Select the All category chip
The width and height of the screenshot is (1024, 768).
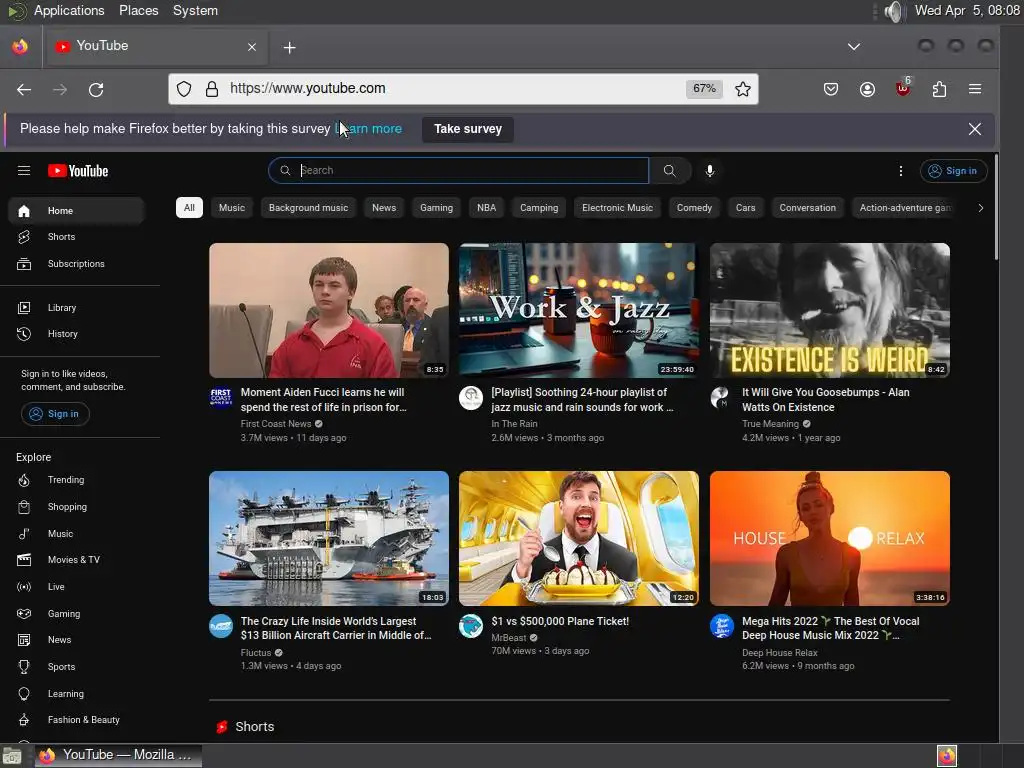pos(189,208)
